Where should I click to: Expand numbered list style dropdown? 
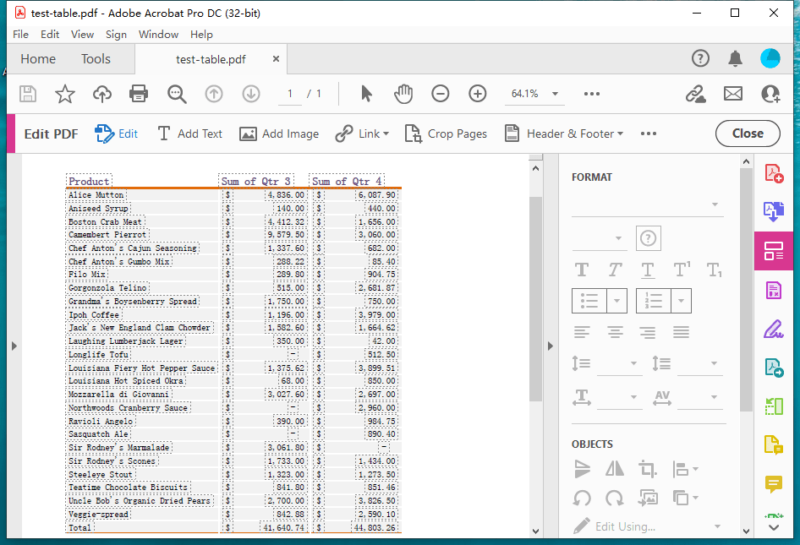click(x=681, y=301)
